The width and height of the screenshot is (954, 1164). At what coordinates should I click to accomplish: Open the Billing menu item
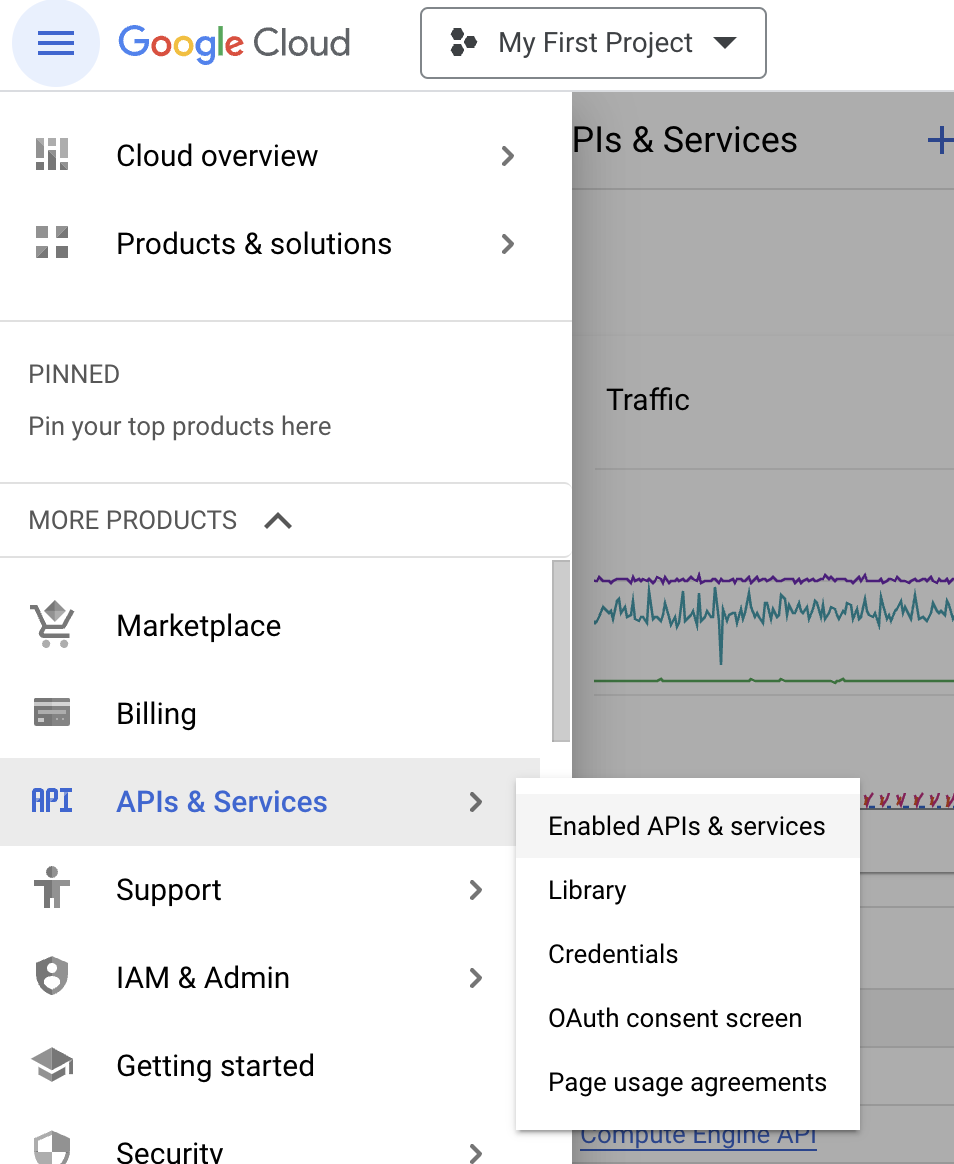pos(270,713)
